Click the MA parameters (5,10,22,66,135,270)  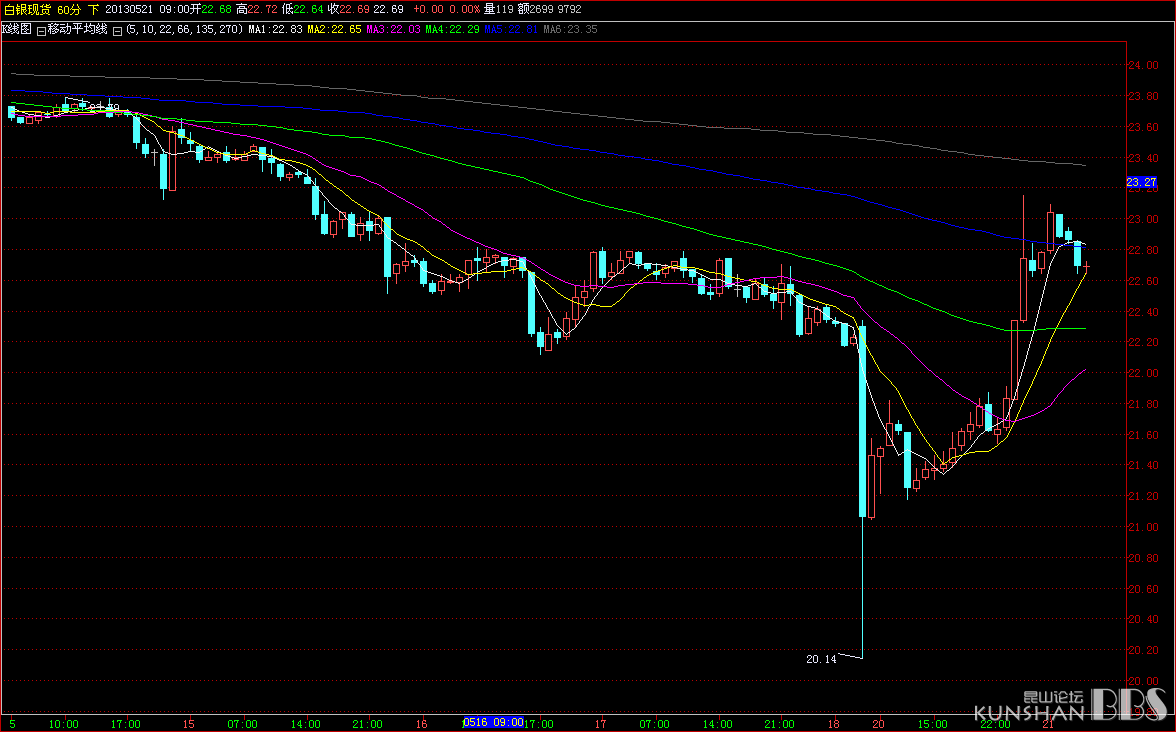(184, 29)
